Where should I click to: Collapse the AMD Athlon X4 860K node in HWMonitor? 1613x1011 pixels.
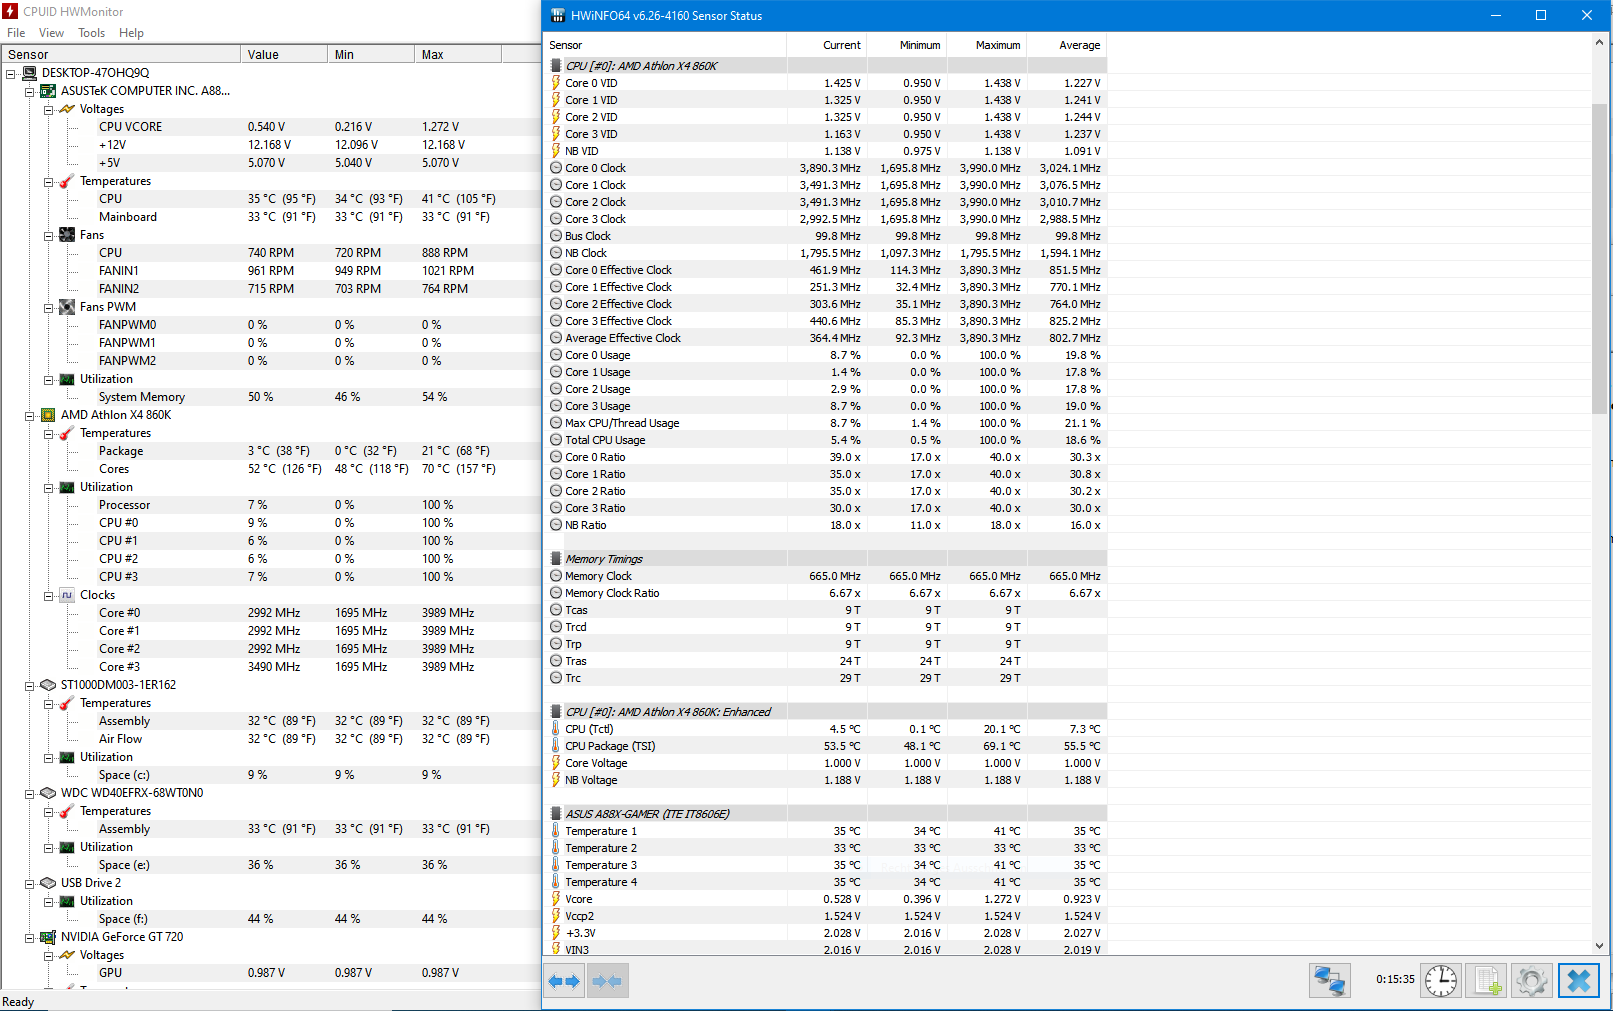click(29, 415)
